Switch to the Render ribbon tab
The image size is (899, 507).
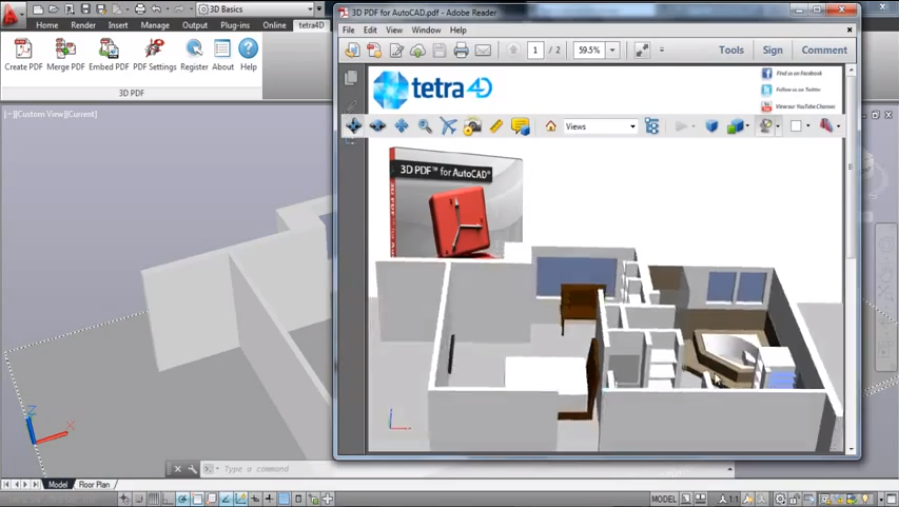83,25
